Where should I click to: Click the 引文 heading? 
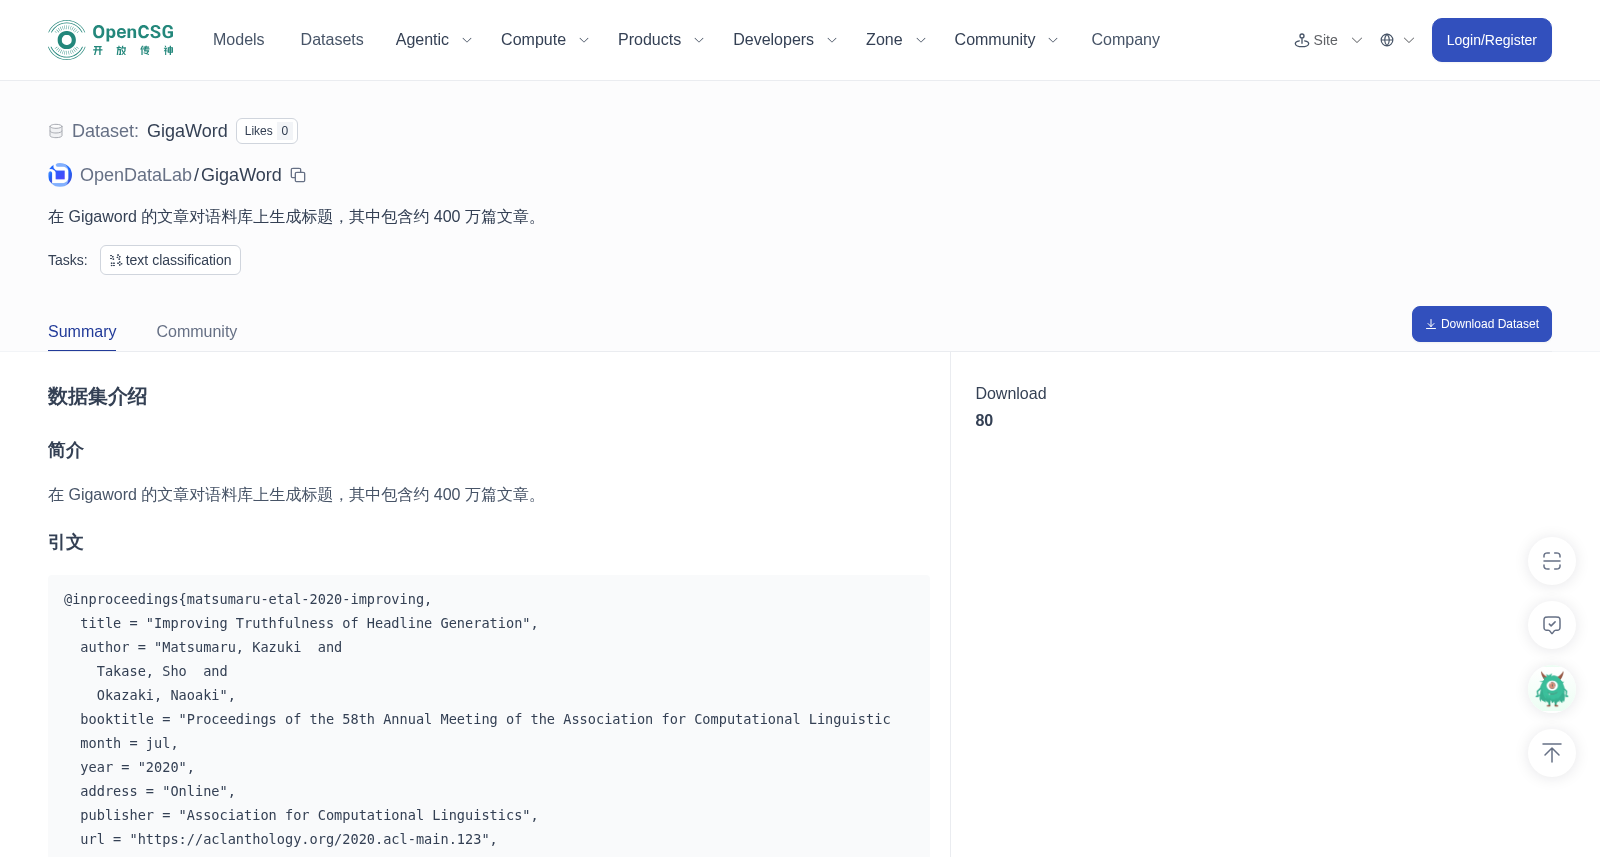coord(66,543)
